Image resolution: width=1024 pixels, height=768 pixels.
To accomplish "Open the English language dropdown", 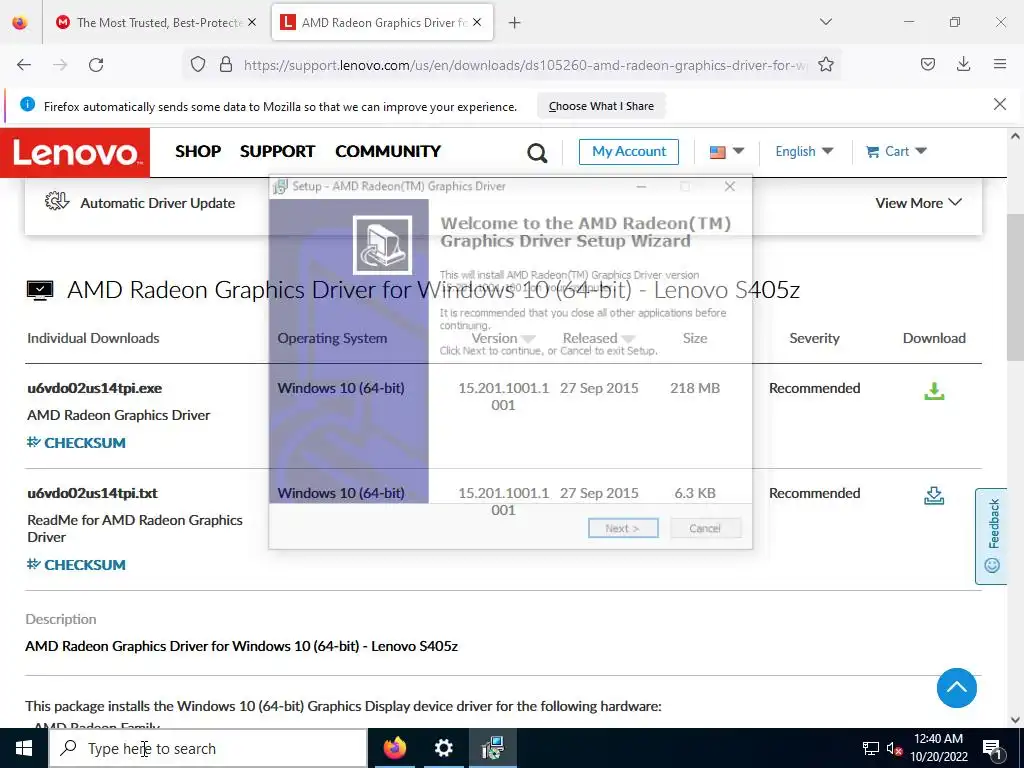I will pyautogui.click(x=804, y=152).
